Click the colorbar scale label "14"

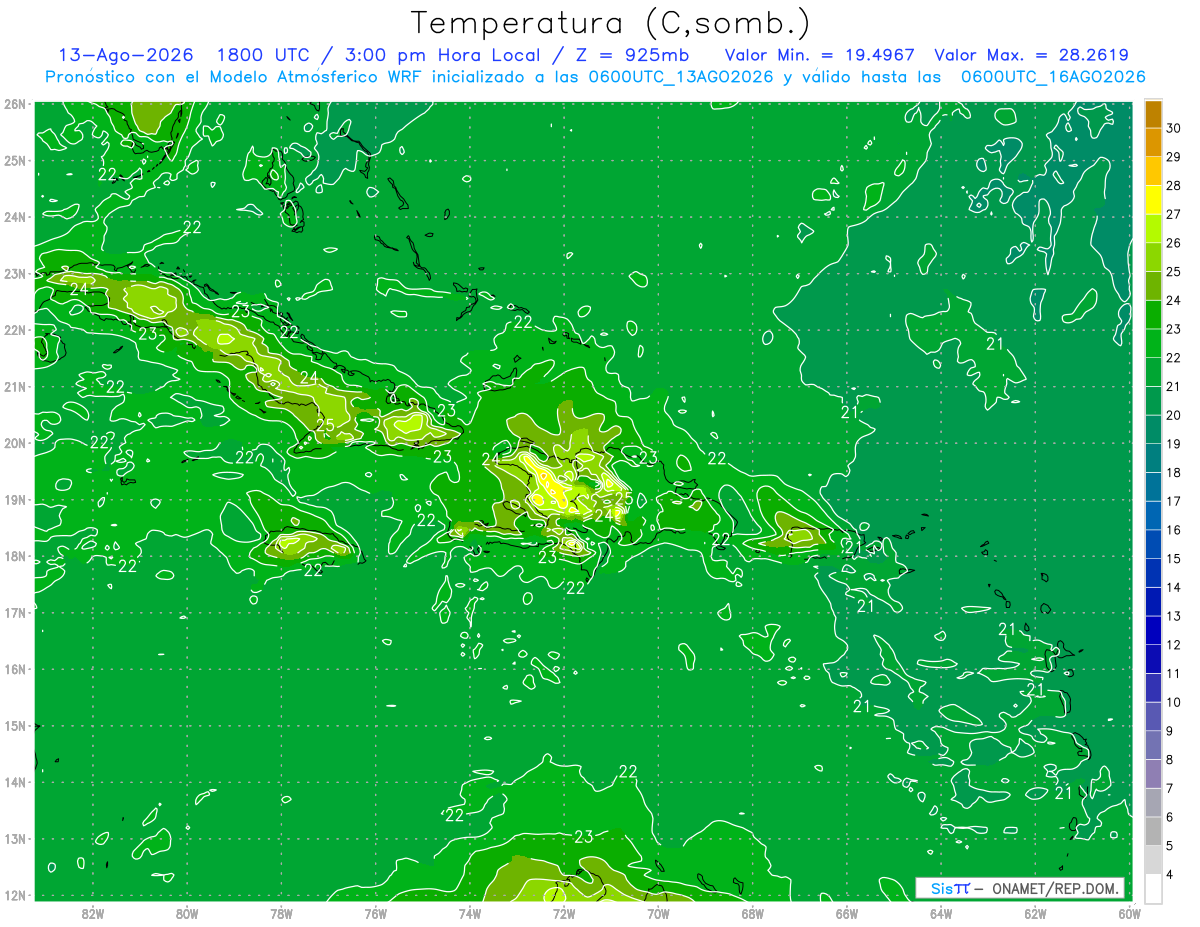click(1173, 588)
